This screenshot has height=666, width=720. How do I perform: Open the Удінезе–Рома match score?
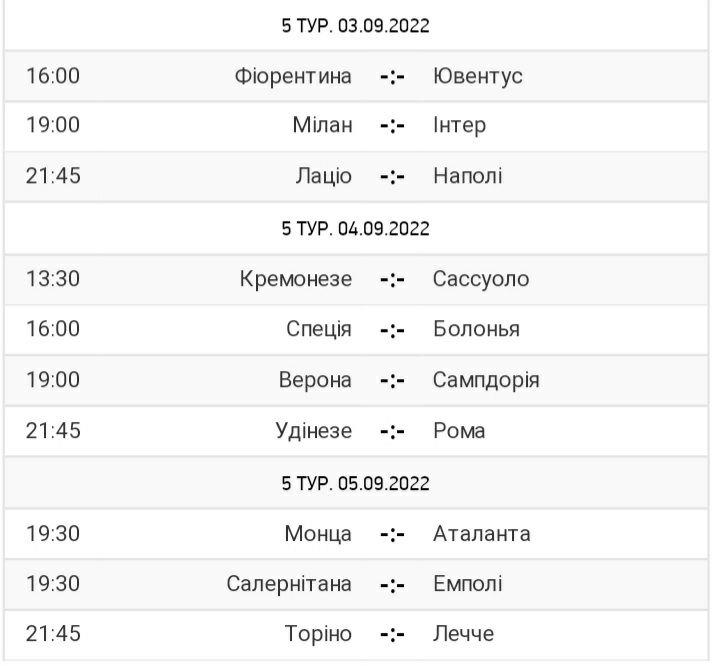coord(392,431)
